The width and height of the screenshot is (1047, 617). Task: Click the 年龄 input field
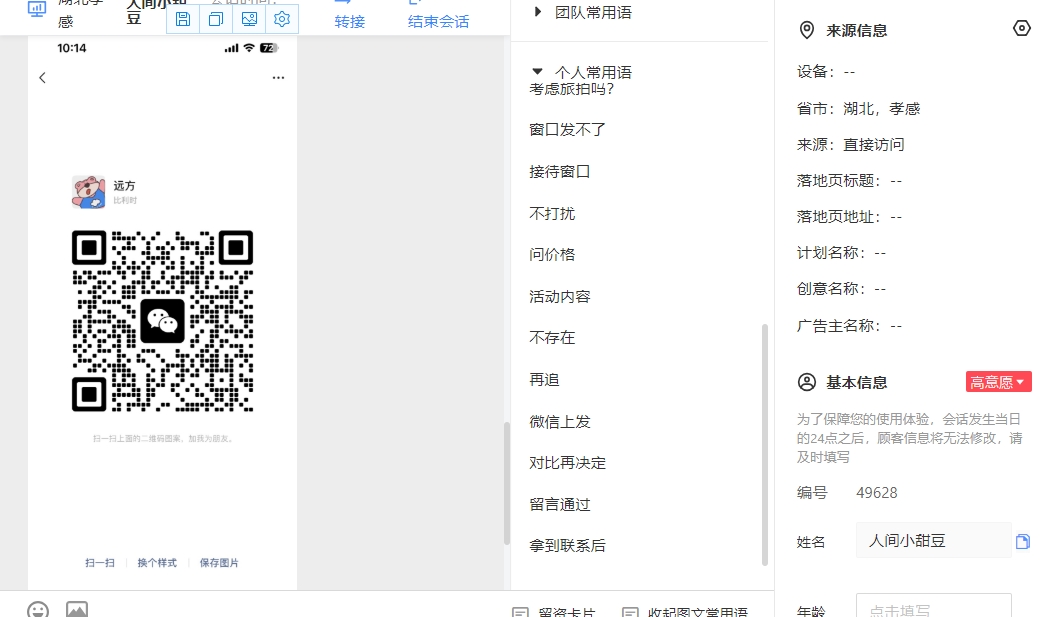(x=933, y=605)
